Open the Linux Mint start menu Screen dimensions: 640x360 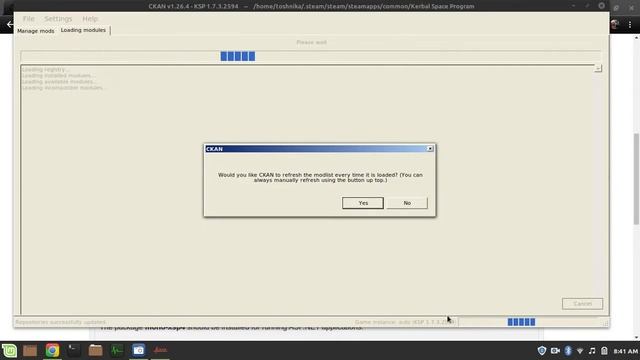[x=9, y=351]
